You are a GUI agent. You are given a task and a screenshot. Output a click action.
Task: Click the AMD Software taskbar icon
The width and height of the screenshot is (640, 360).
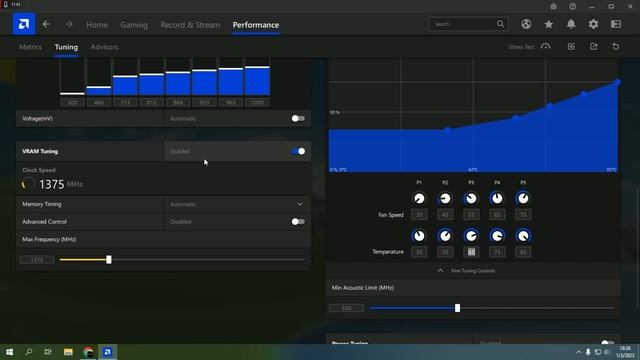107,352
